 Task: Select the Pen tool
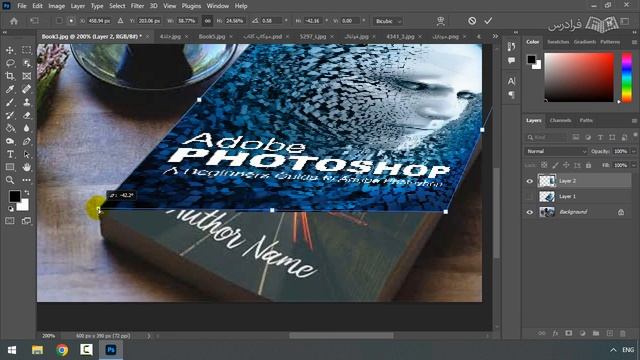click(x=27, y=141)
